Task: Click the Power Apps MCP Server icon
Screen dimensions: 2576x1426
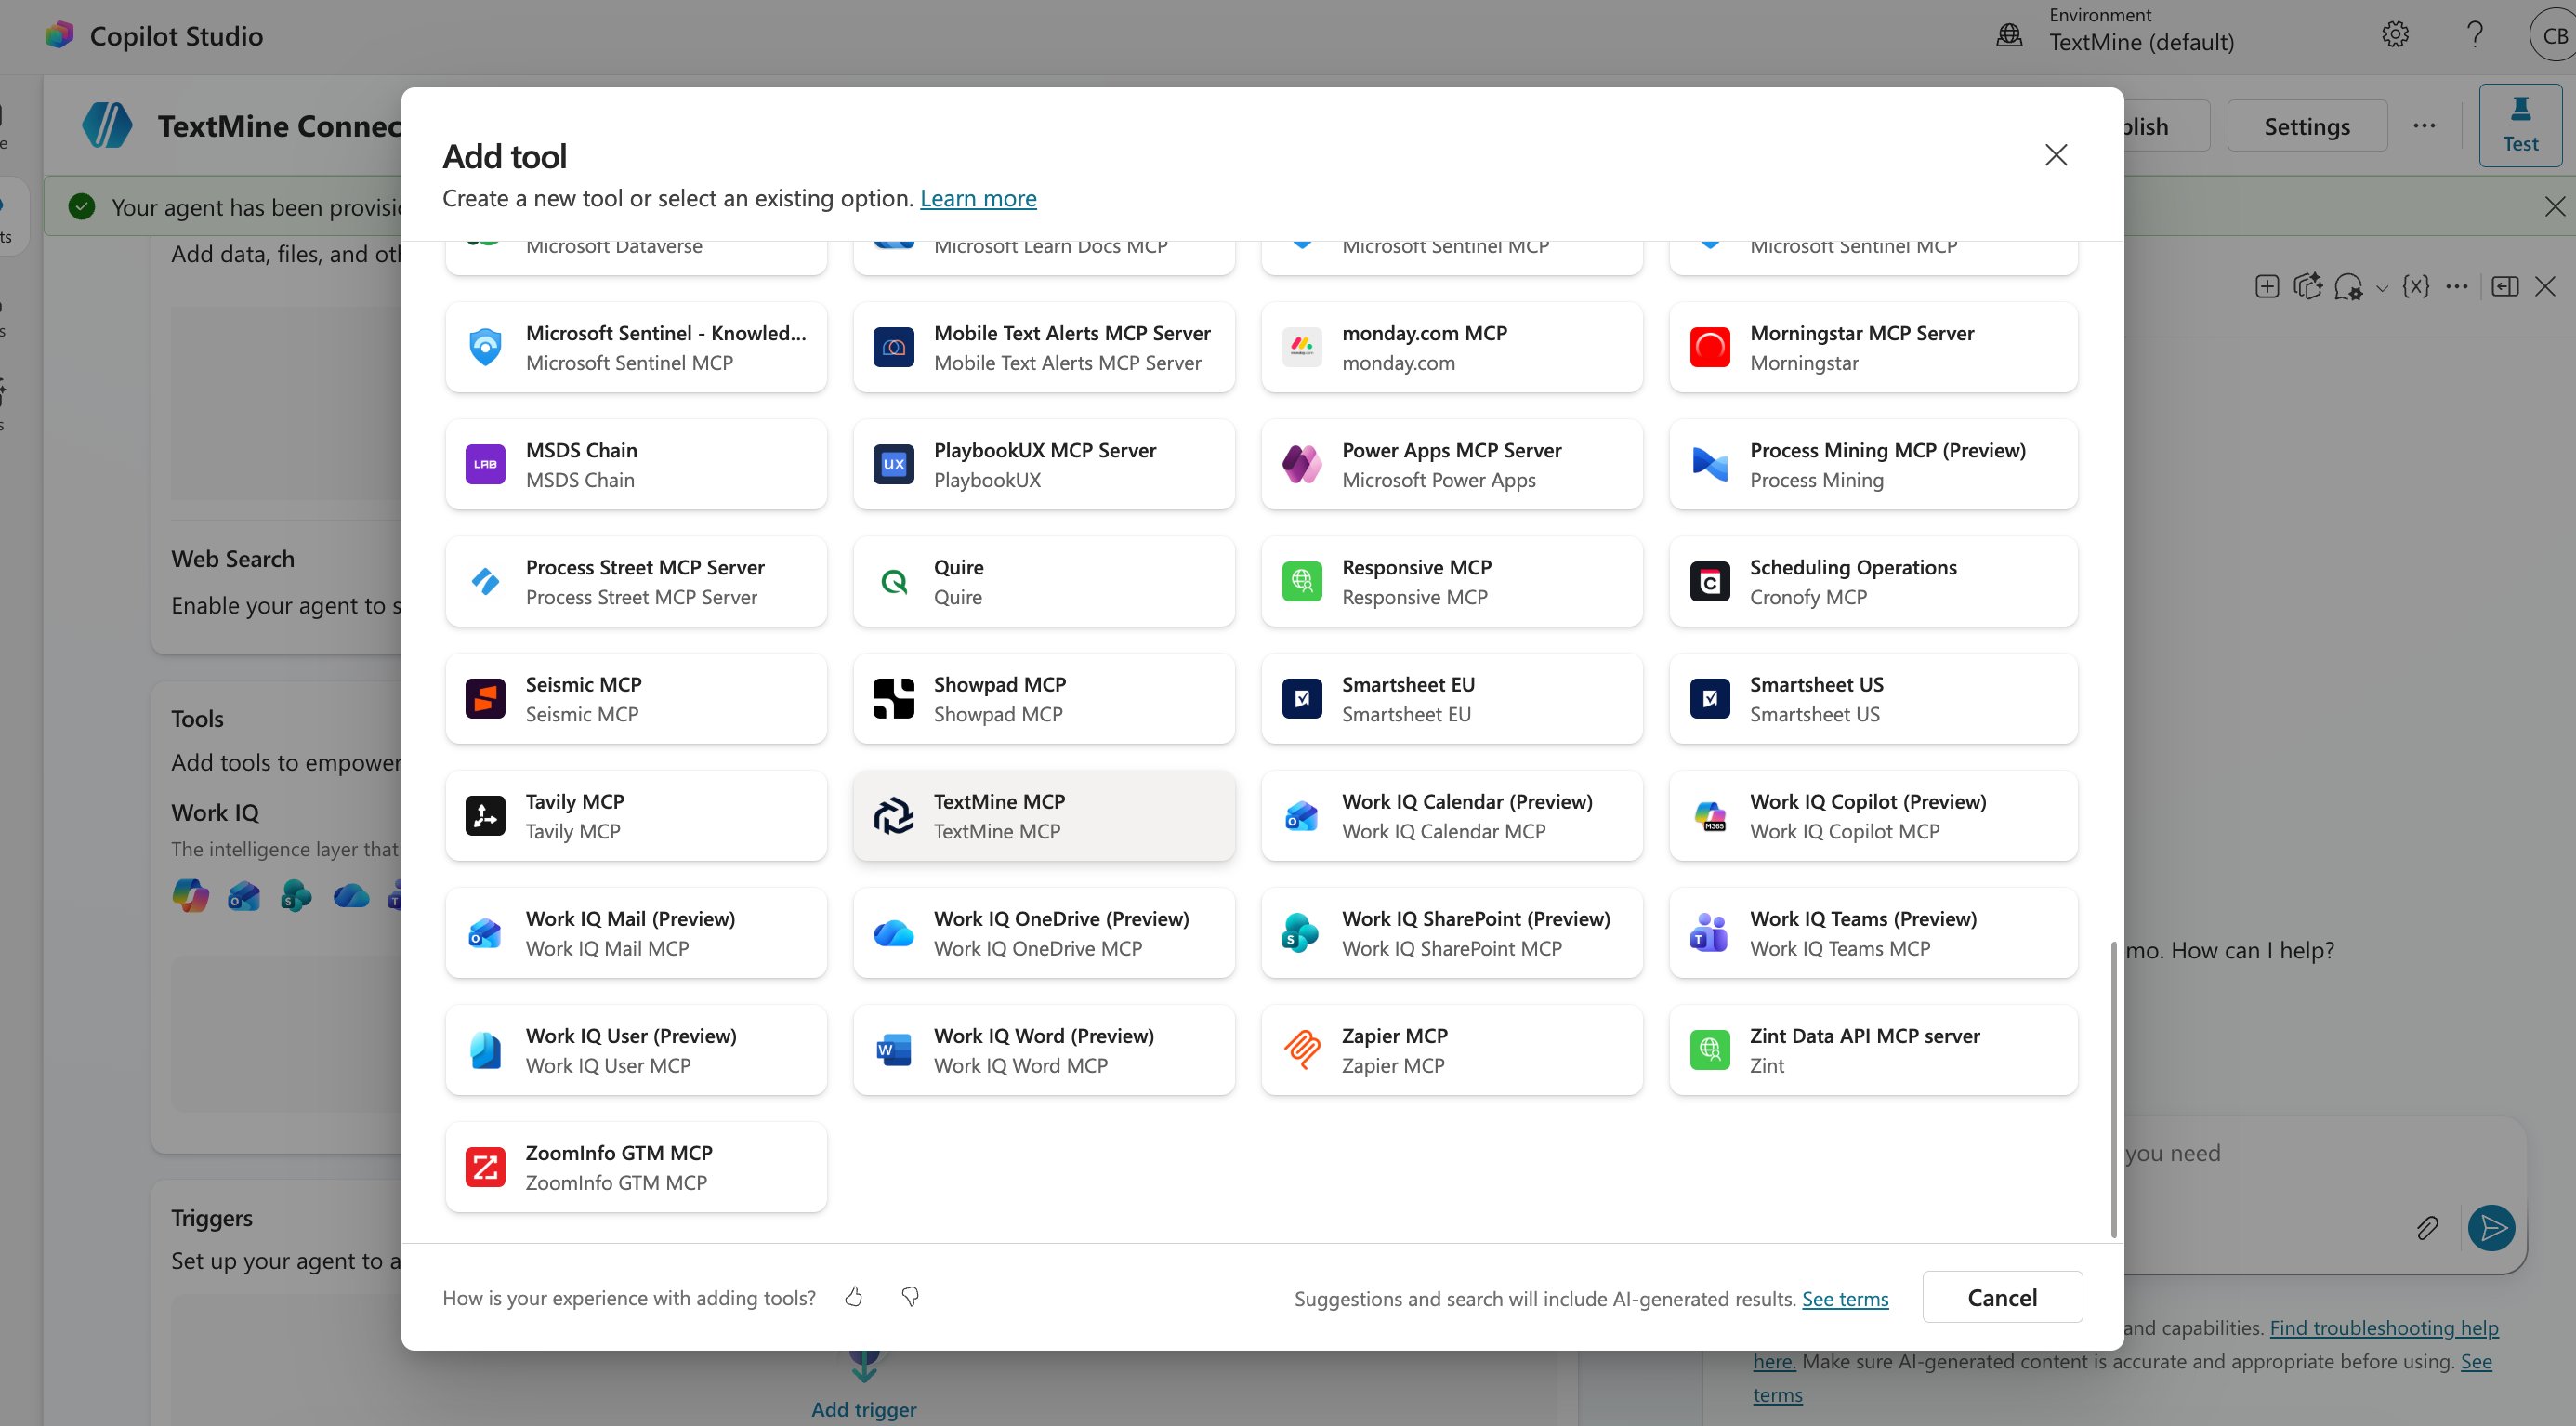Action: tap(1301, 464)
